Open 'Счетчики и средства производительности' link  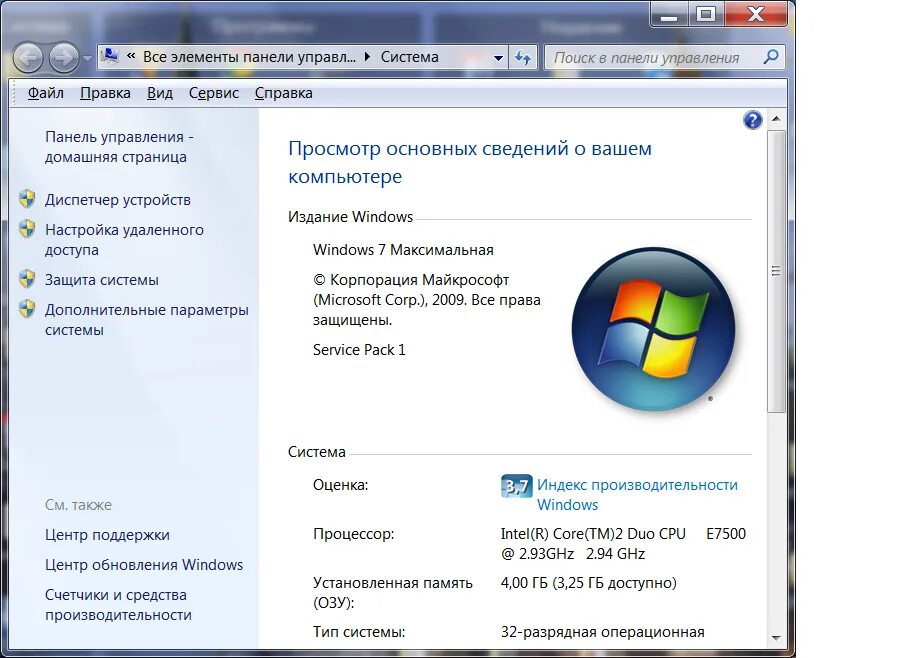click(x=118, y=605)
